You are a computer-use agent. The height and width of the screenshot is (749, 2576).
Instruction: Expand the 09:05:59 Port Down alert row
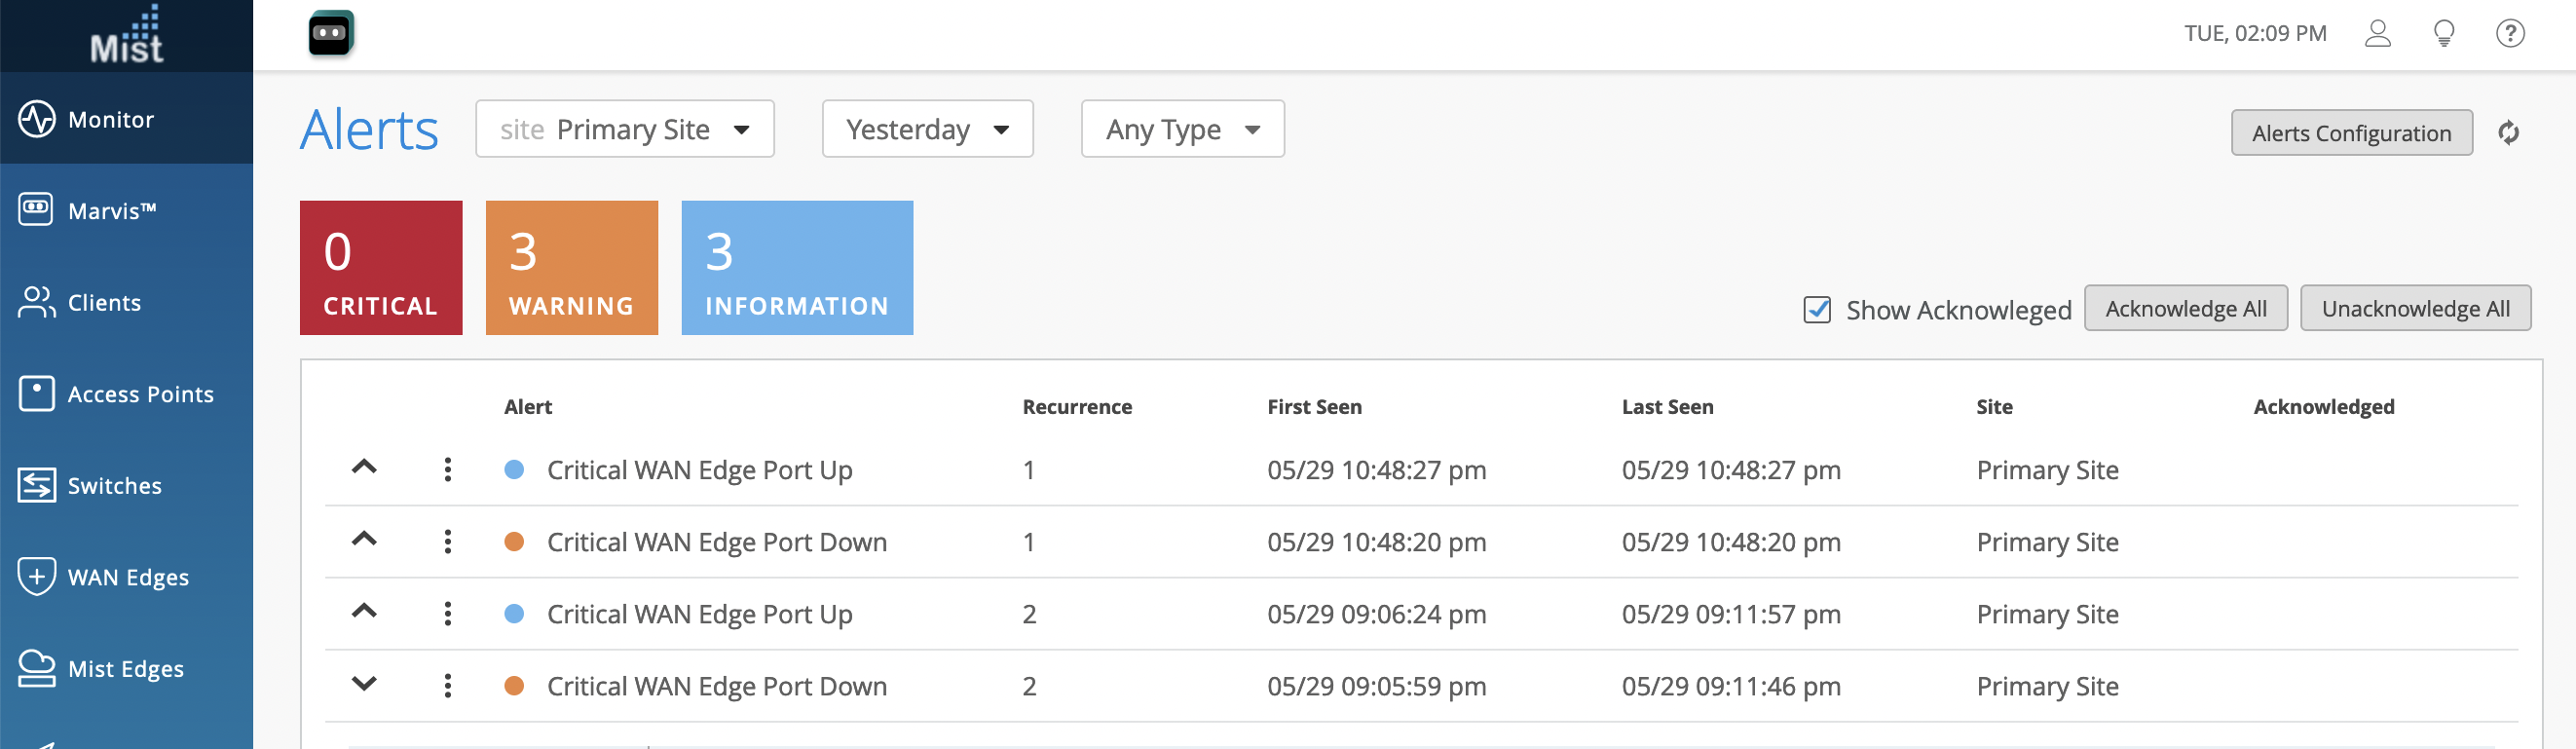364,684
